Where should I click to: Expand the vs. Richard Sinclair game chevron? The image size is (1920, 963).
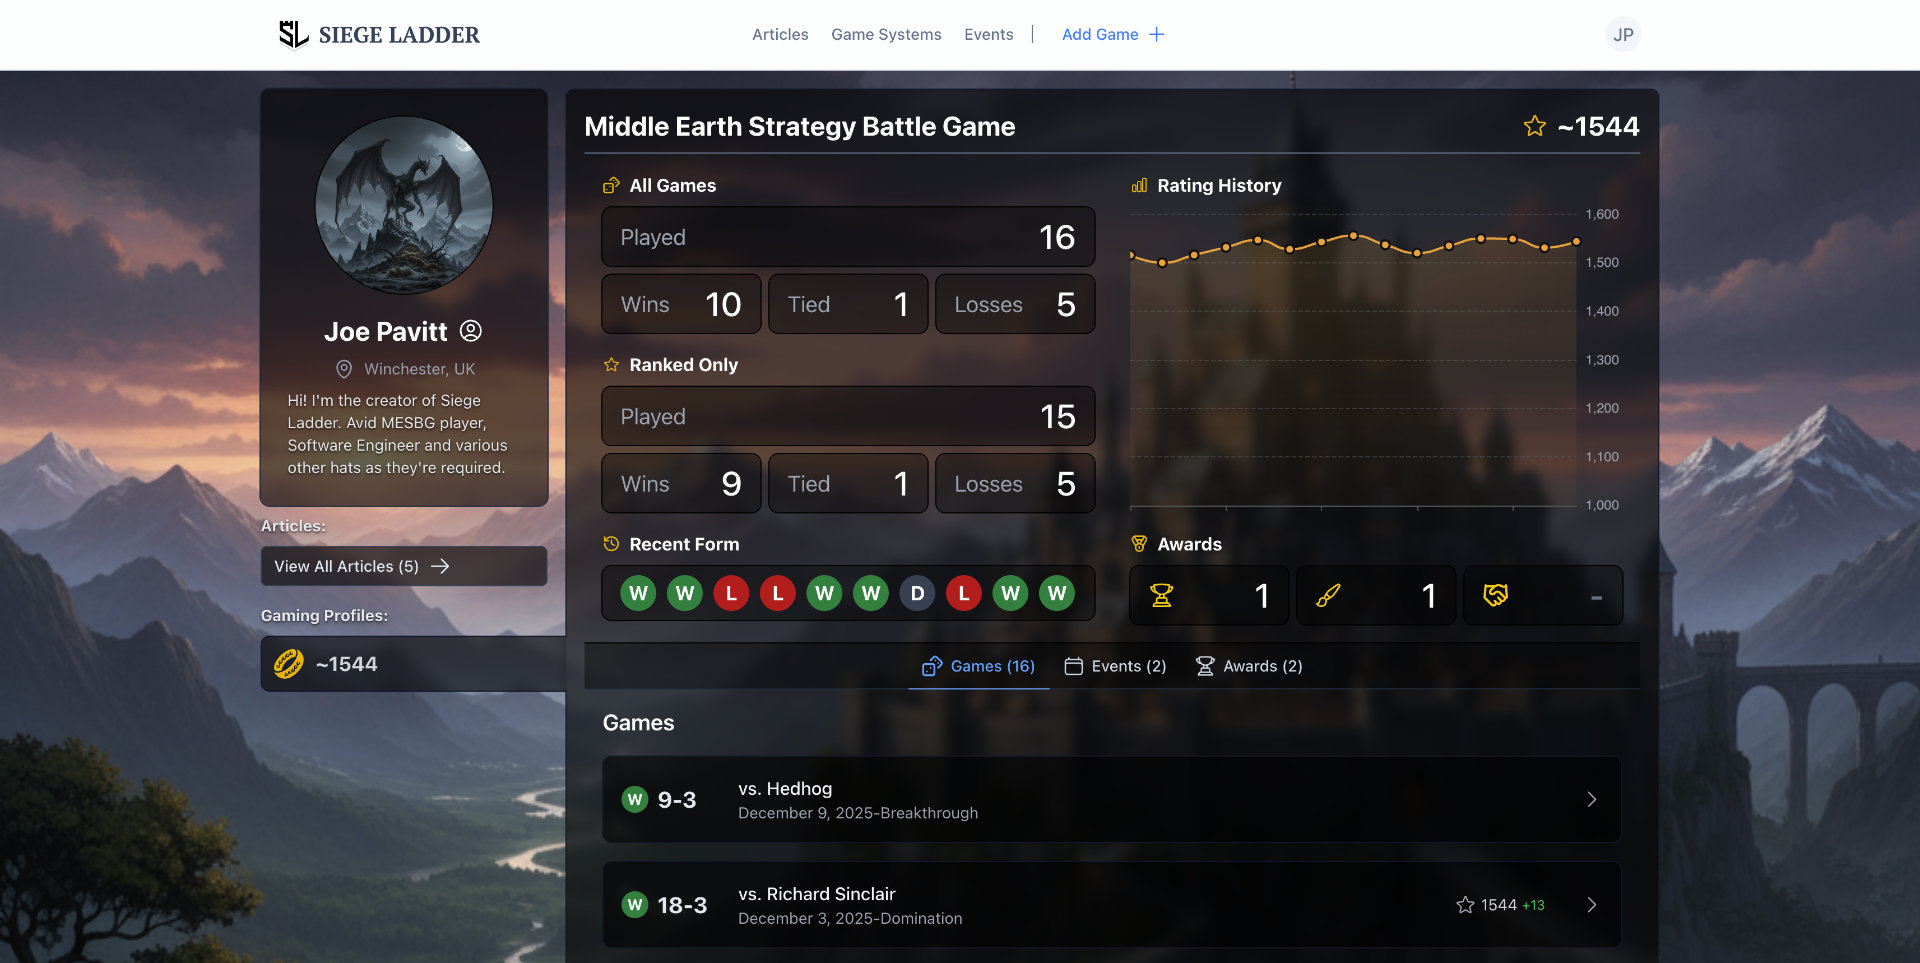tap(1592, 904)
